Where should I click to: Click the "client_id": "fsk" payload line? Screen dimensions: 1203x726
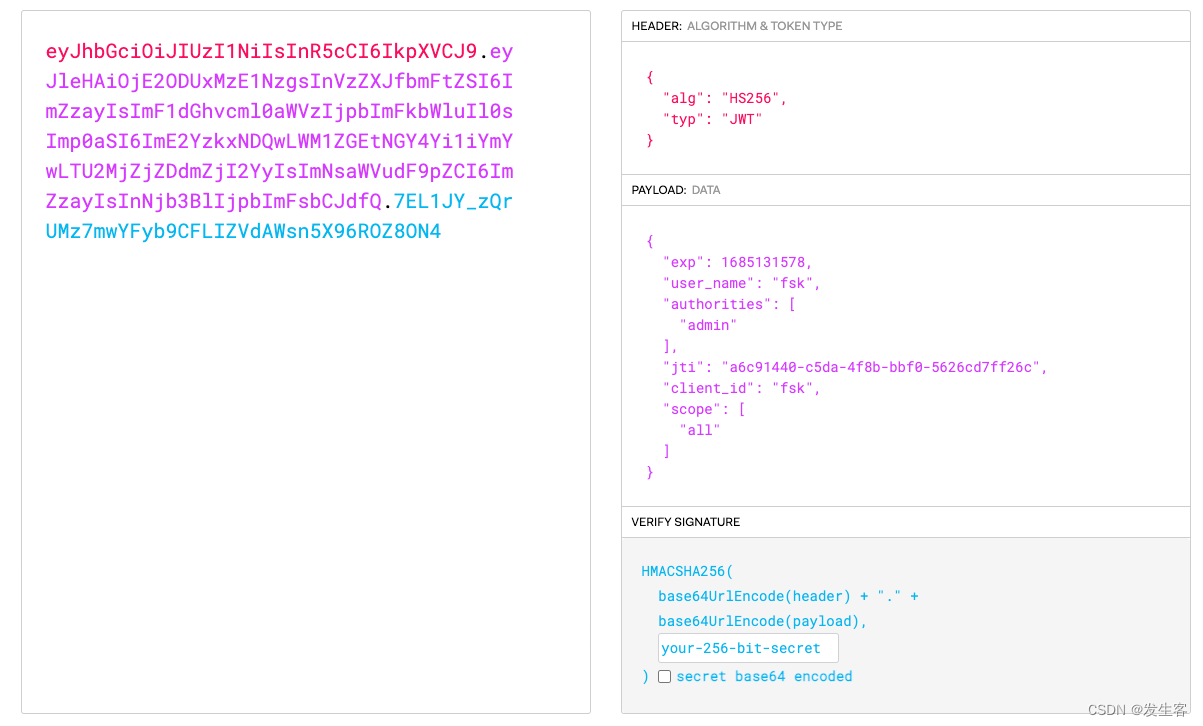pos(741,388)
